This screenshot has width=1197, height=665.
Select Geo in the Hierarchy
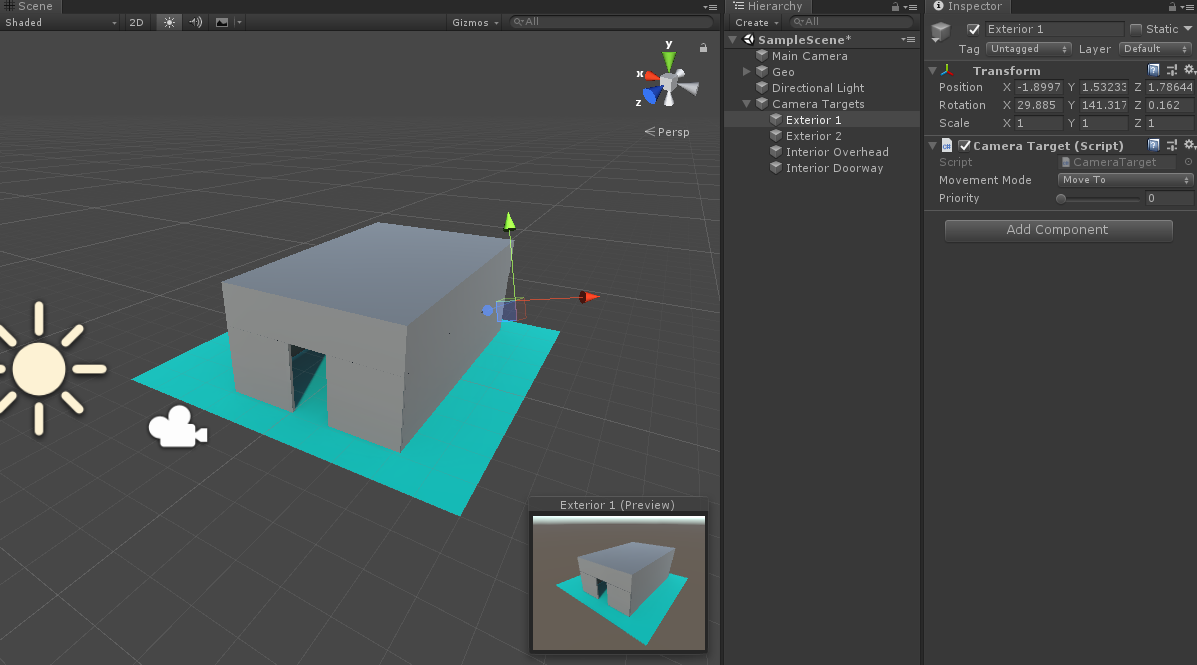point(782,72)
